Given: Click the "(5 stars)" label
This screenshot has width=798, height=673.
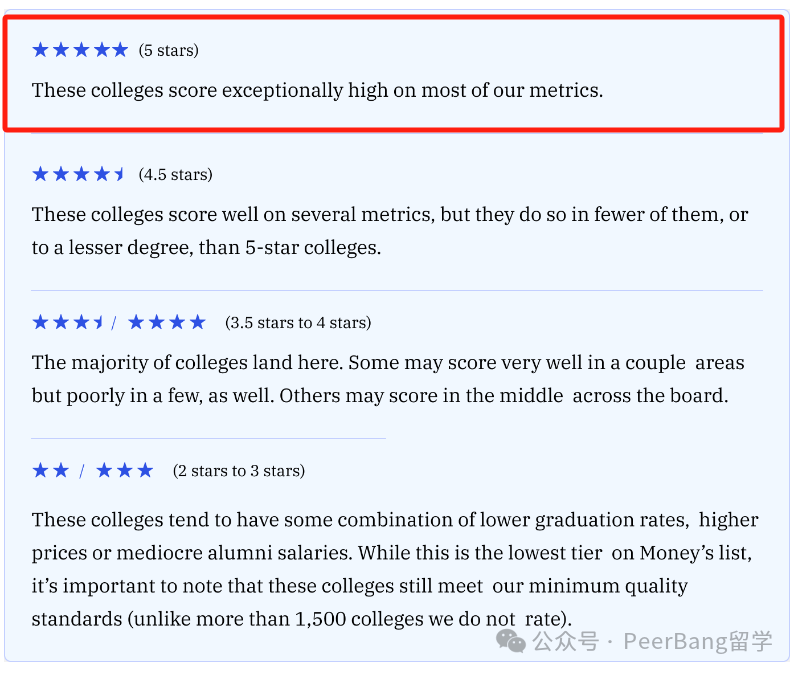Looking at the screenshot, I should (x=168, y=50).
